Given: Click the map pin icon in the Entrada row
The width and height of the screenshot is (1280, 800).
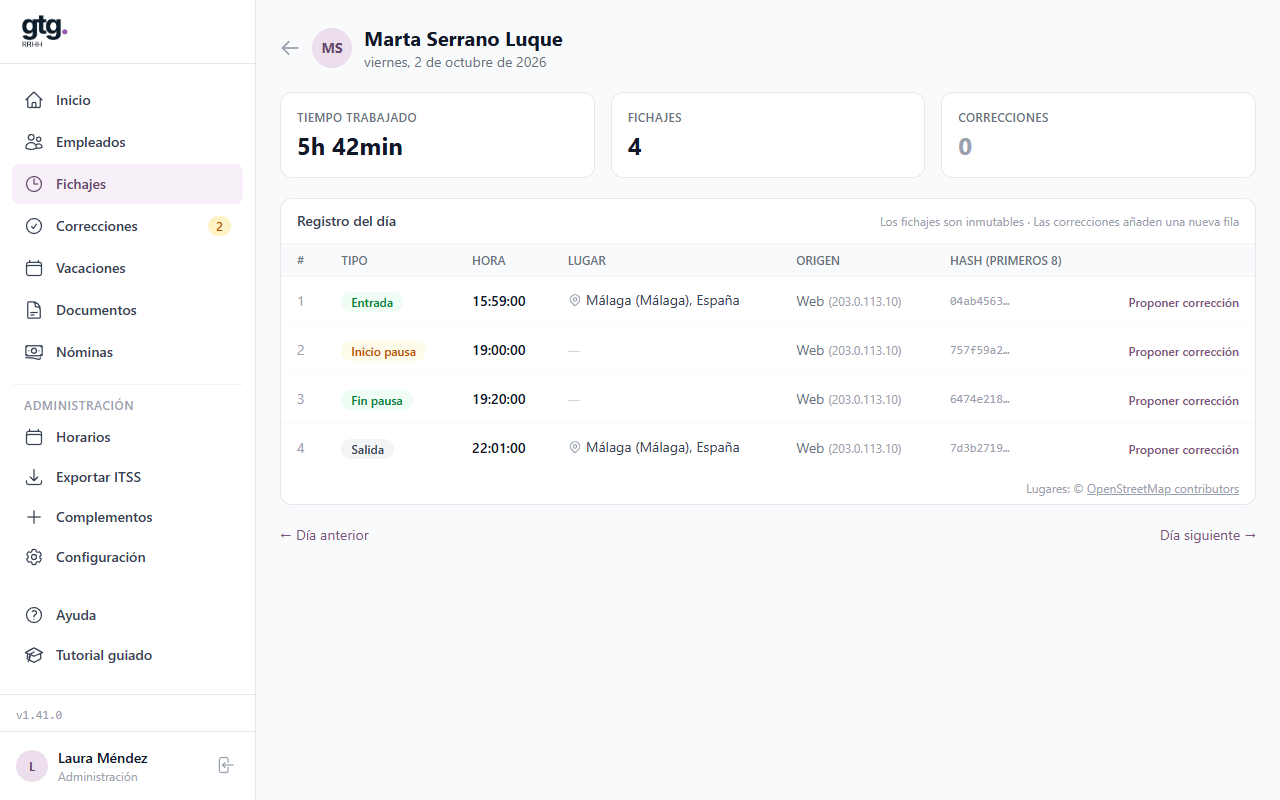Looking at the screenshot, I should [x=575, y=300].
